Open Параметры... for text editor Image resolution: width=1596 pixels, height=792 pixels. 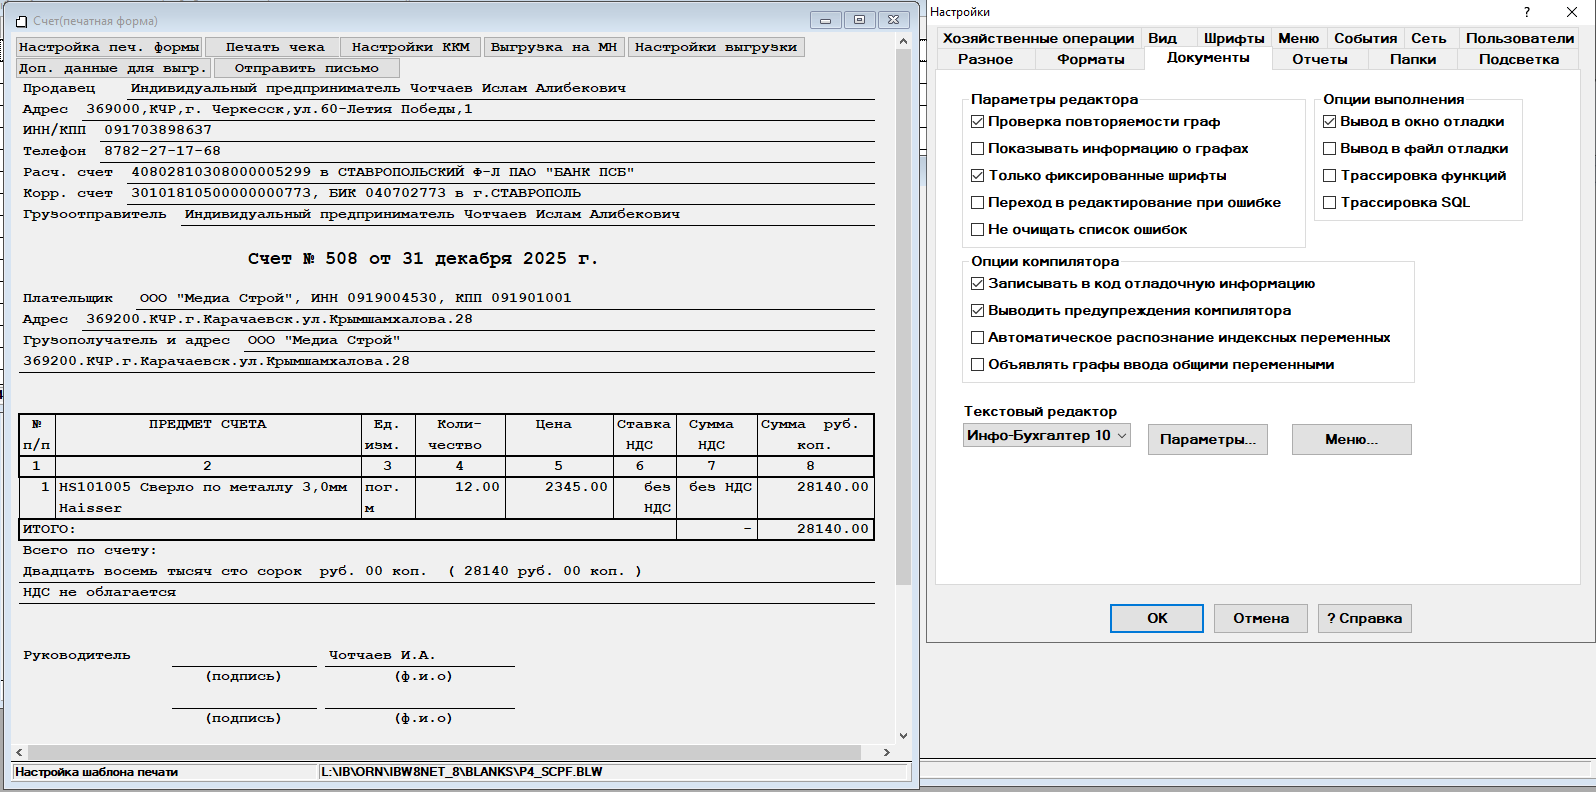[1207, 440]
